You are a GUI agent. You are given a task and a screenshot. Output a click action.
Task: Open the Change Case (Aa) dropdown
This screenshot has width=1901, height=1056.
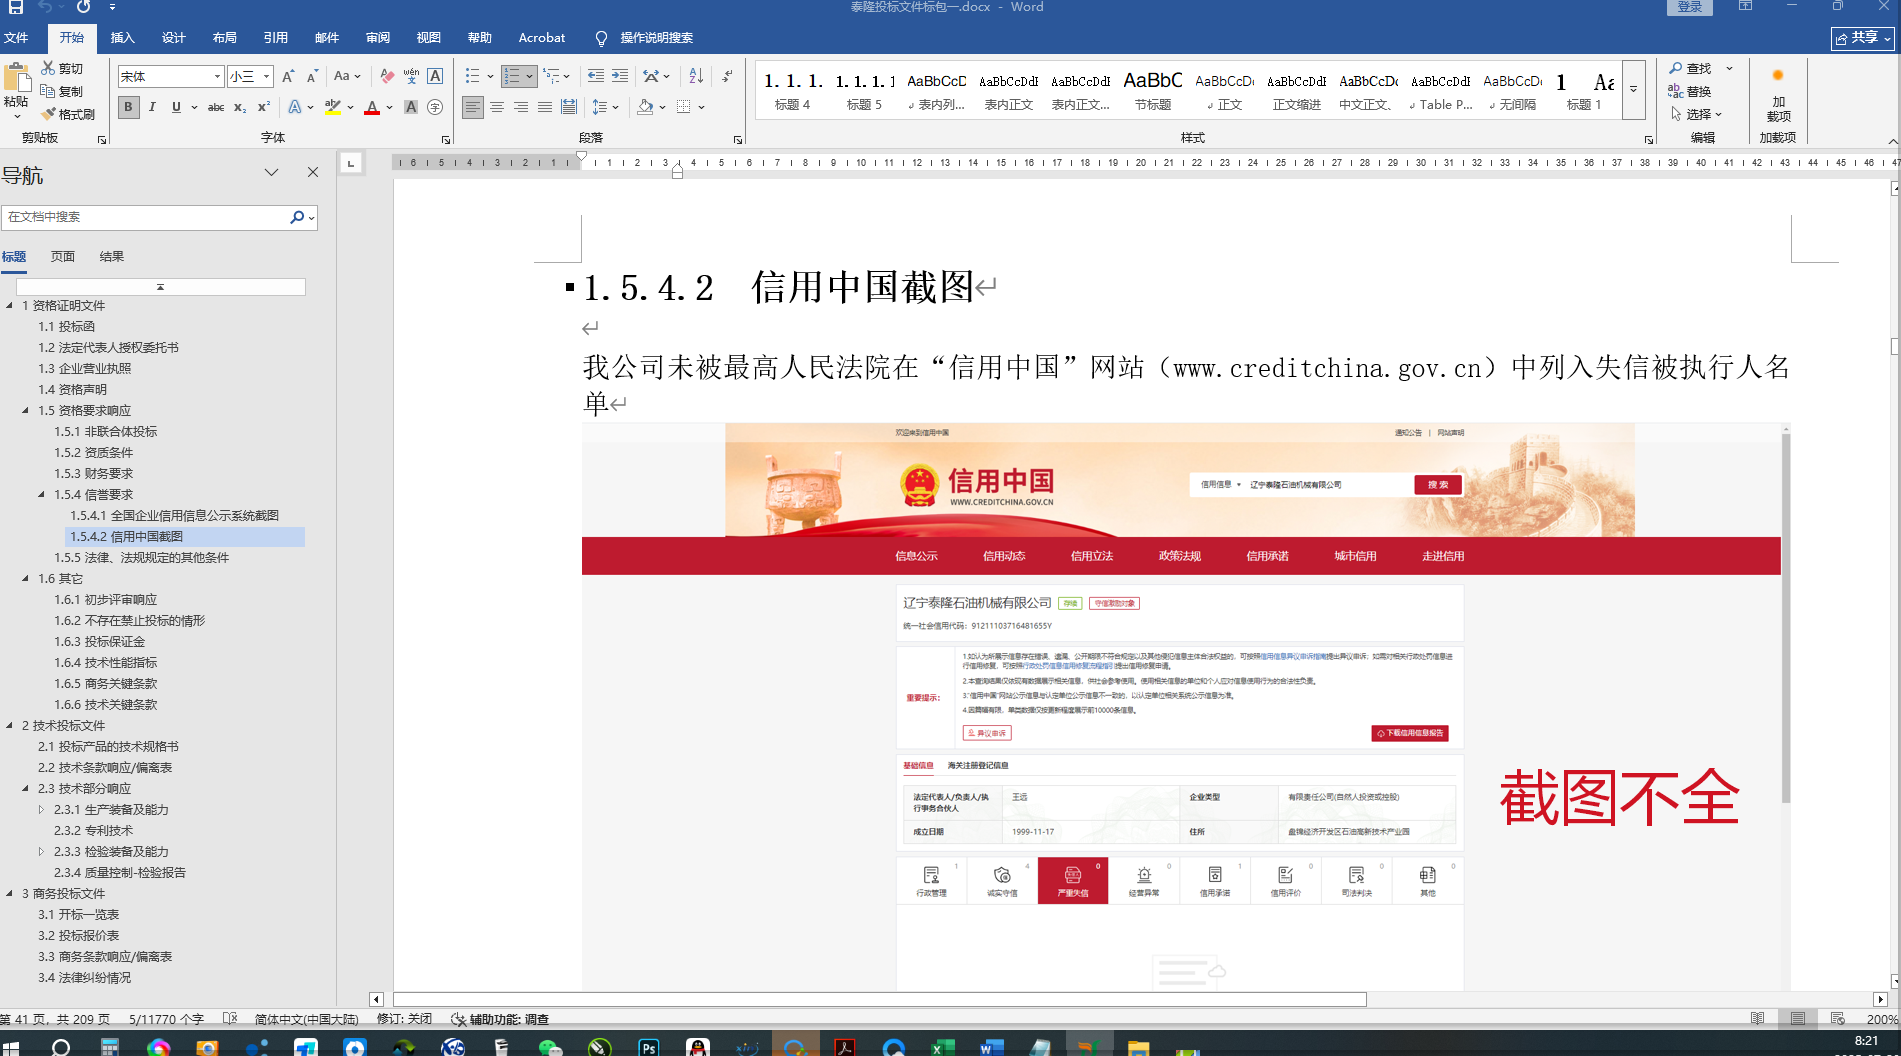pyautogui.click(x=347, y=77)
